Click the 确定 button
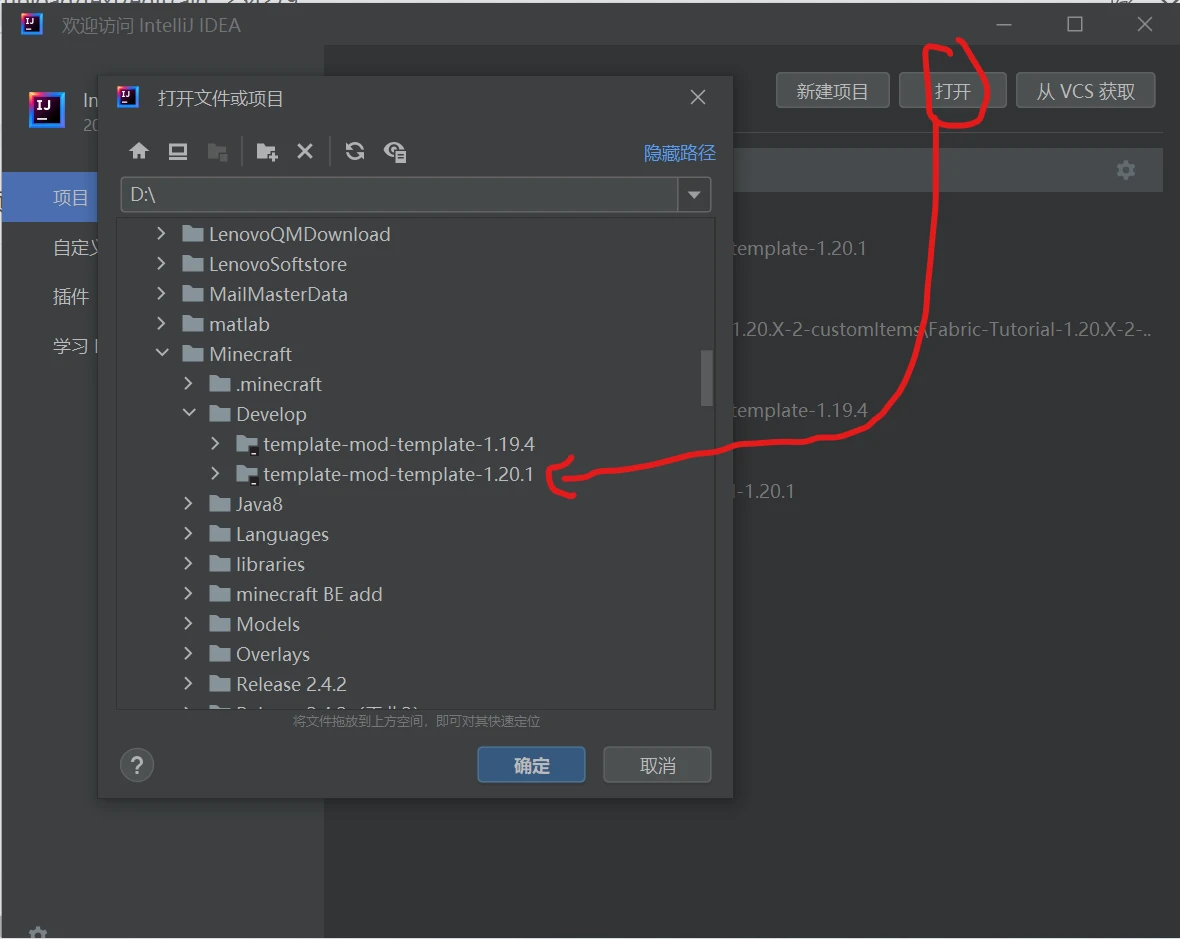The image size is (1180, 939). pyautogui.click(x=531, y=765)
